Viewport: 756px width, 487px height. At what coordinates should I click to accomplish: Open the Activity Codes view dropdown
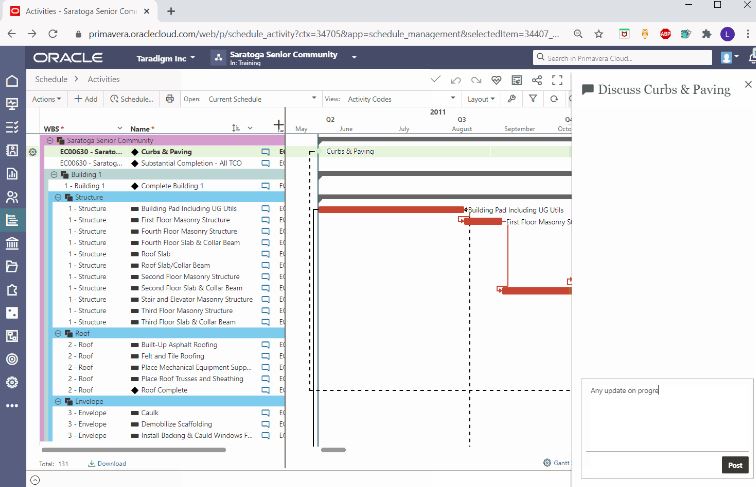[401, 99]
